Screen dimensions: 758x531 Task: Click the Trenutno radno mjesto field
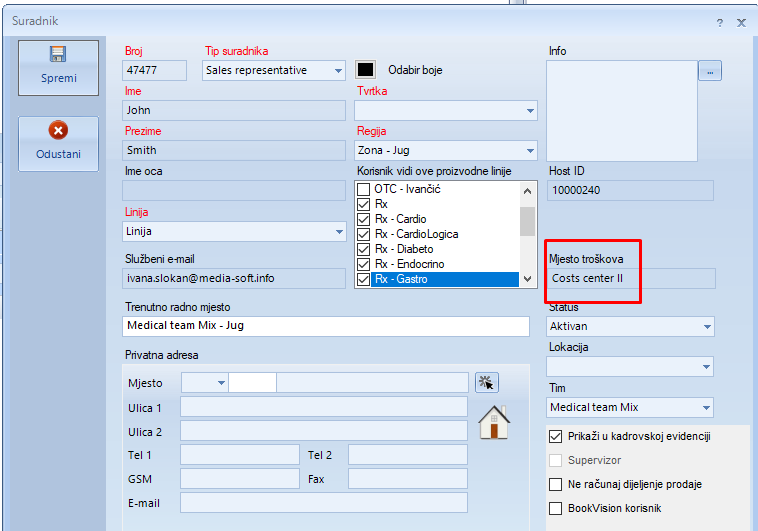coord(326,326)
